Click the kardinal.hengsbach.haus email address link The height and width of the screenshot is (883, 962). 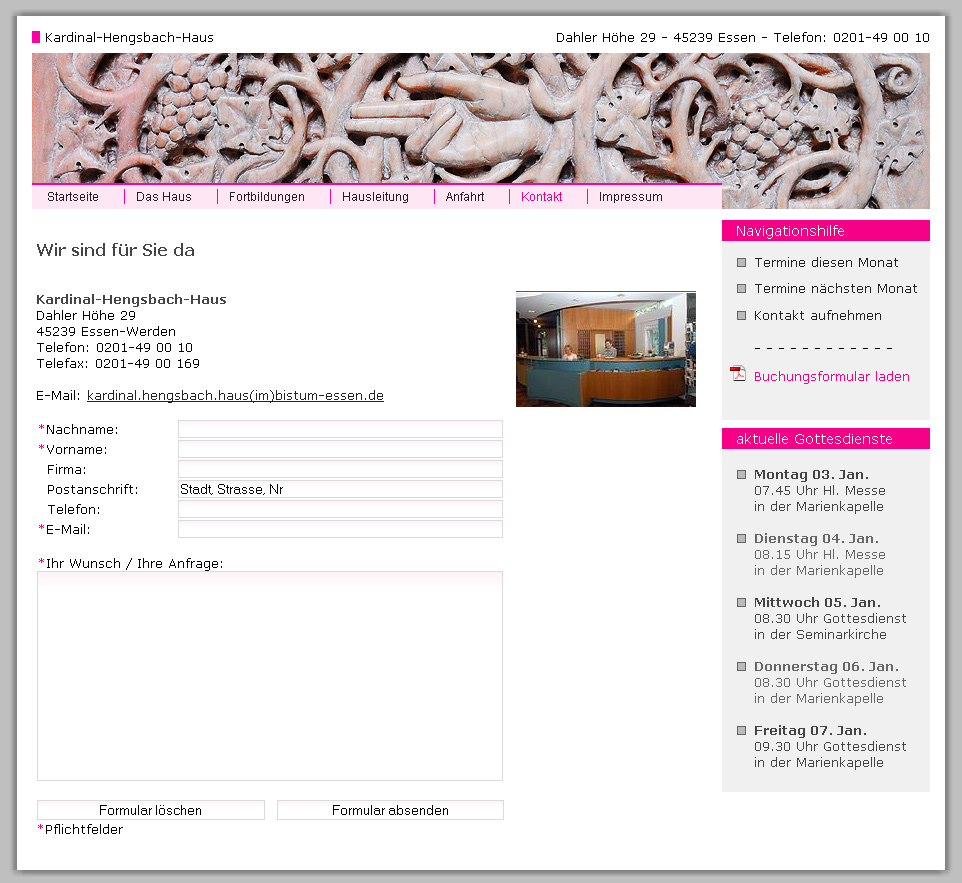coord(235,396)
